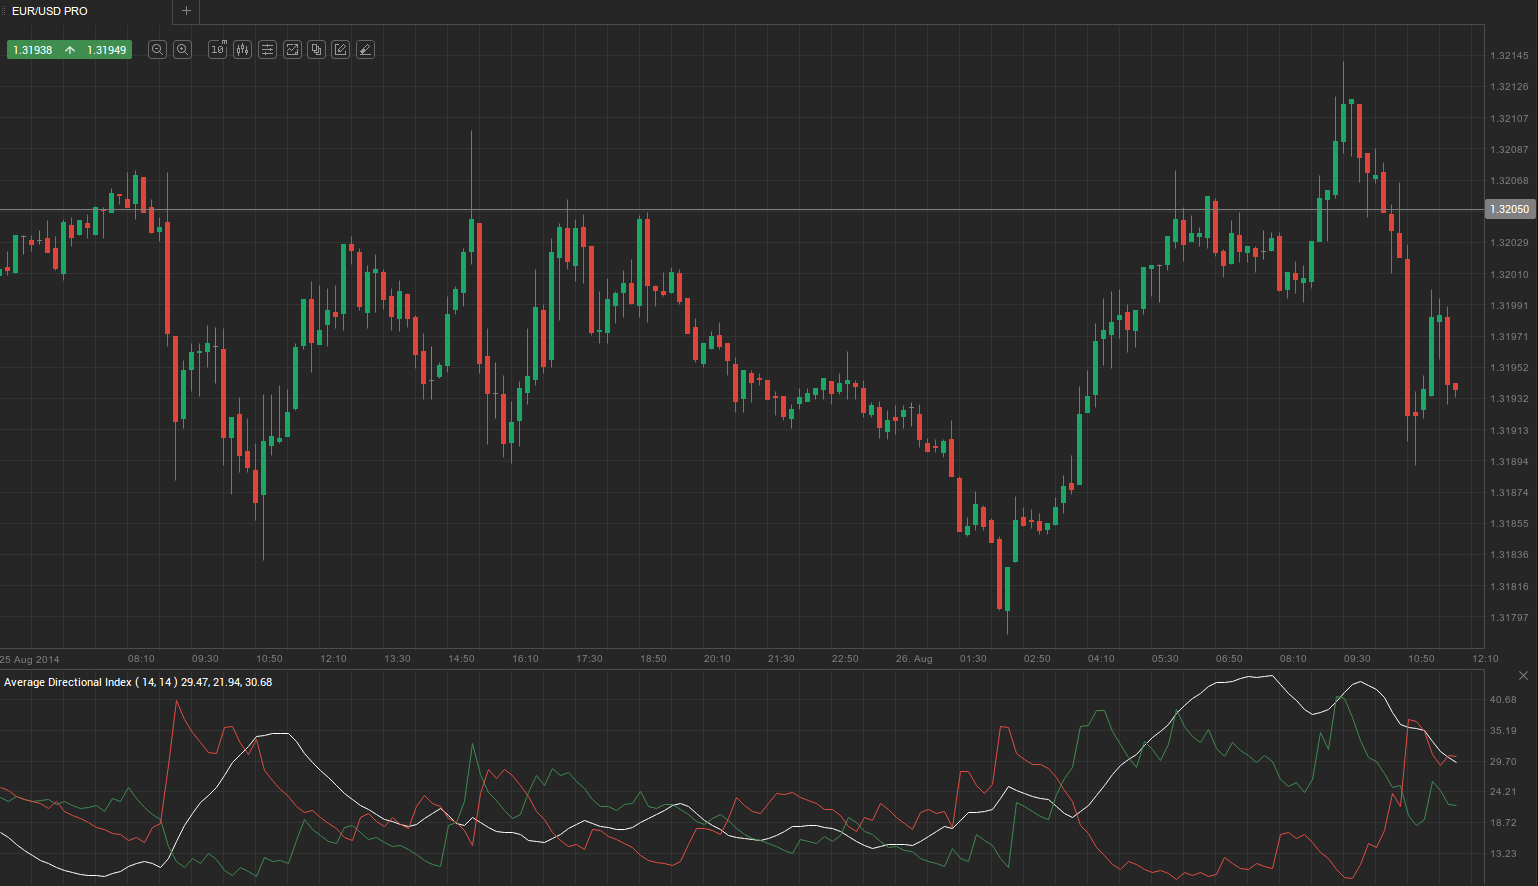
Task: Click the 1.31949 buy price button
Action: click(x=106, y=50)
